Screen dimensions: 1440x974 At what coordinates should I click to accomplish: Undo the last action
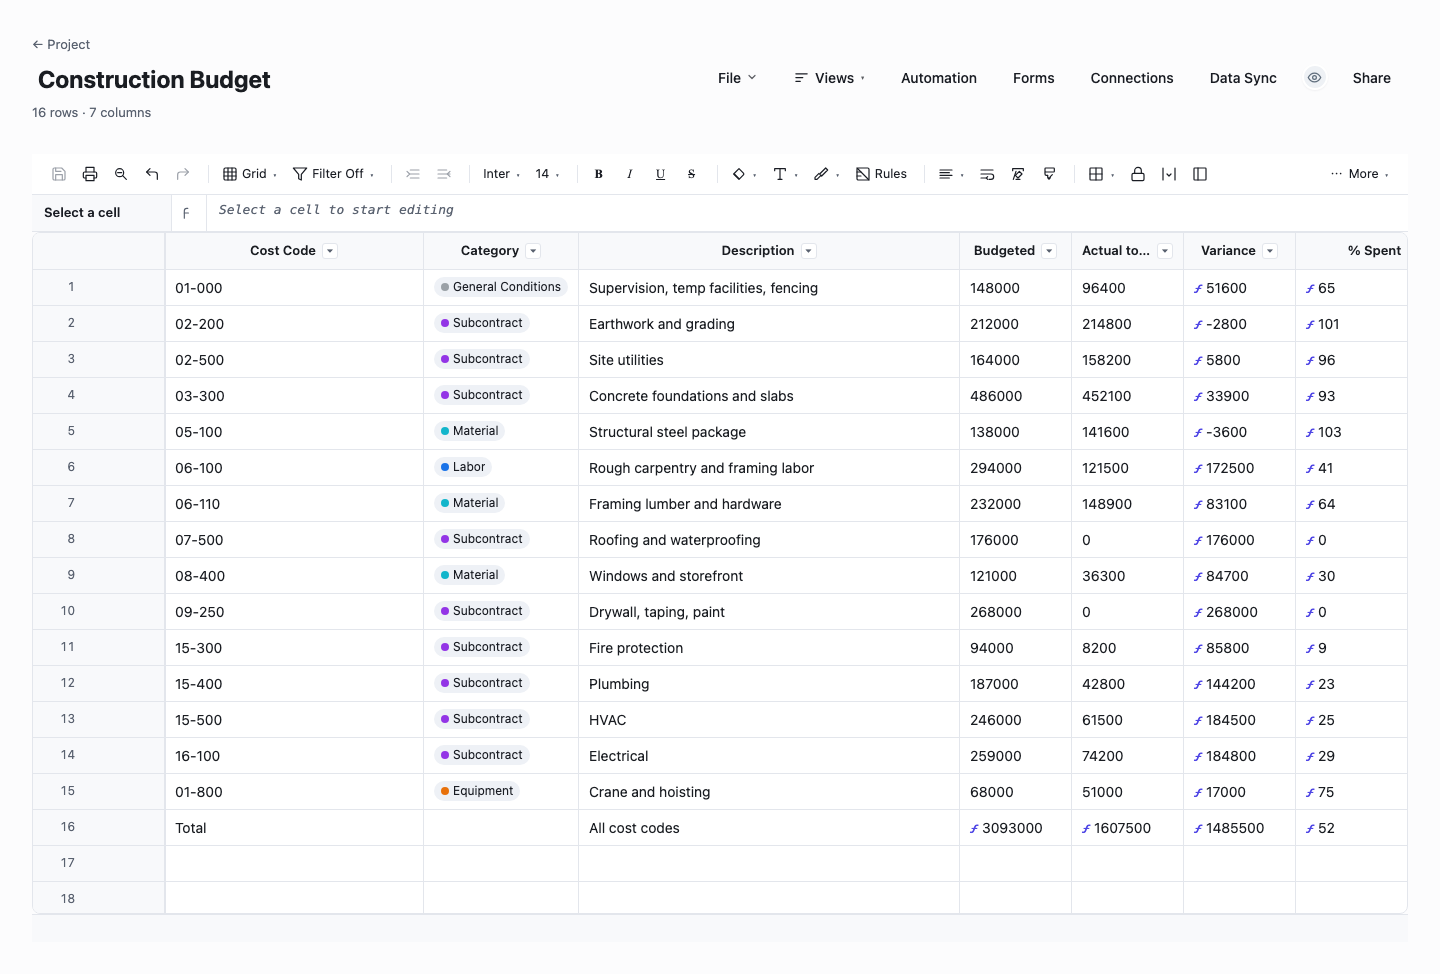tap(152, 174)
